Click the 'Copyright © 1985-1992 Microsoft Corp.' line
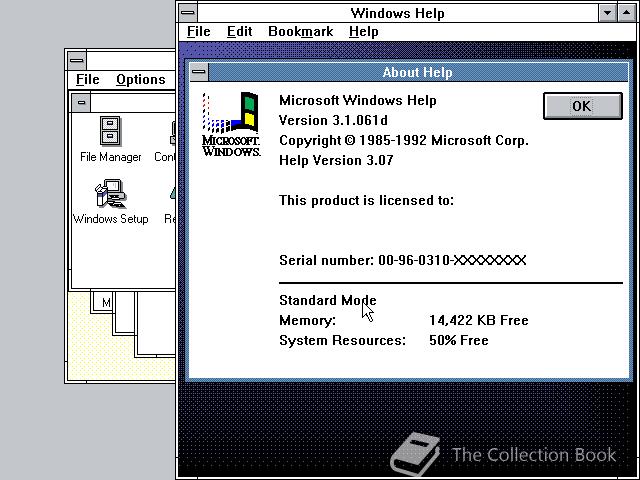Viewport: 640px width, 480px height. [x=404, y=140]
